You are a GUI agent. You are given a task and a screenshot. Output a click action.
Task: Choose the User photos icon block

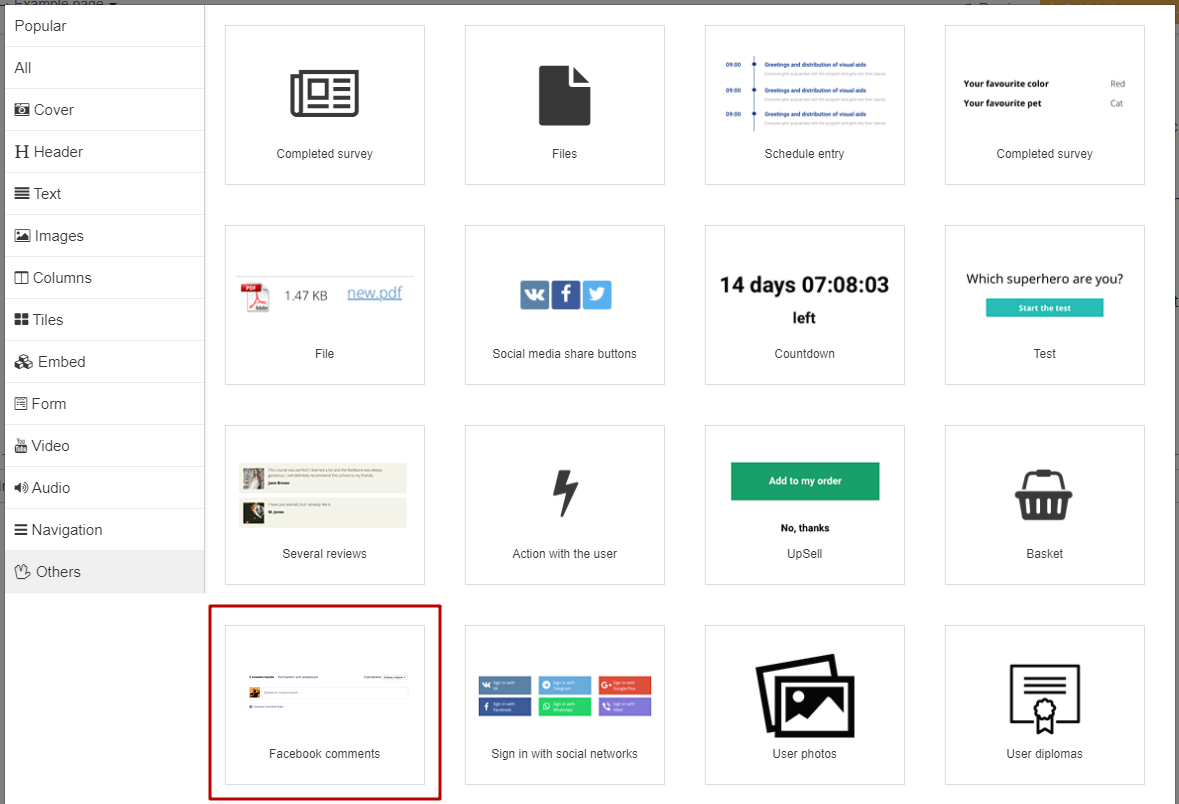805,705
